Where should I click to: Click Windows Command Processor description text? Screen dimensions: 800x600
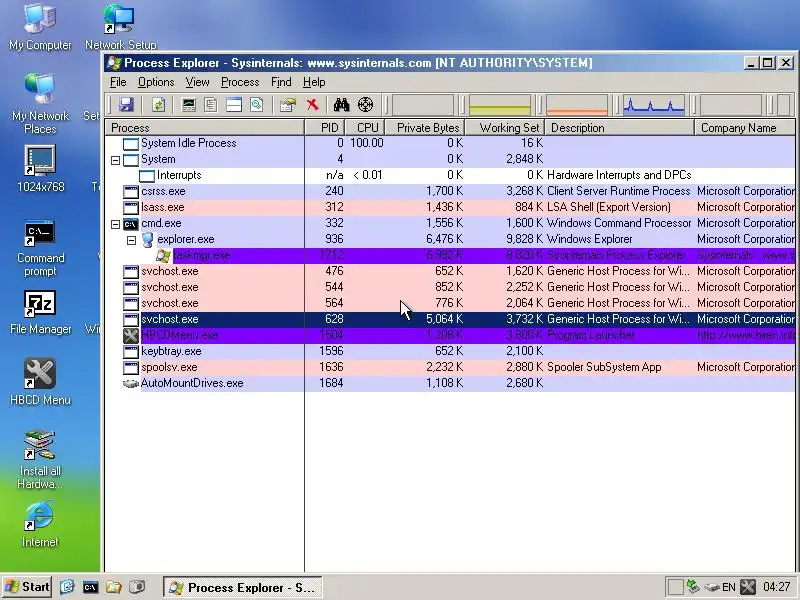coord(619,223)
